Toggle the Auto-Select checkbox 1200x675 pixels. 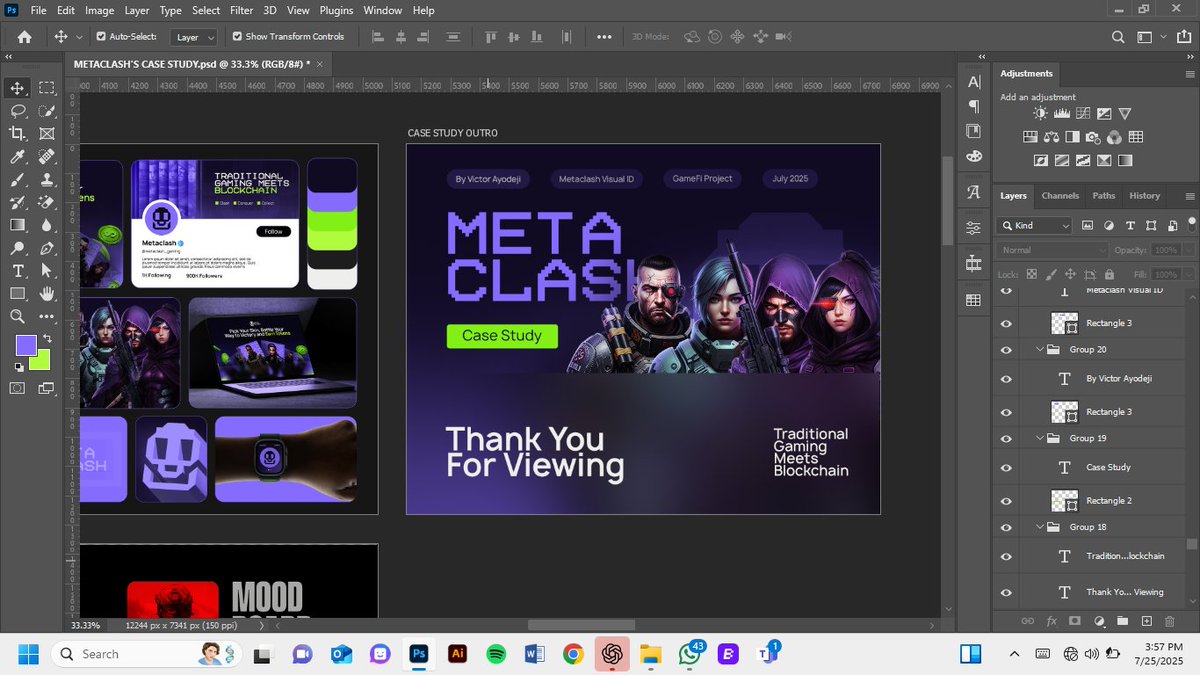(x=101, y=37)
